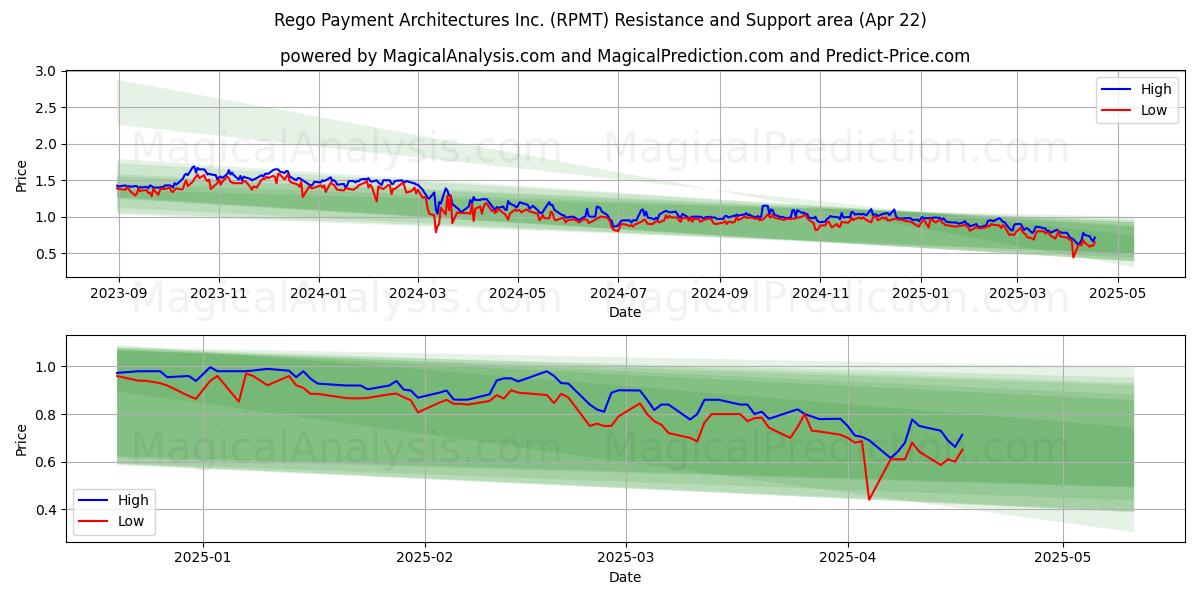The height and width of the screenshot is (600, 1200).
Task: Click the 'Price' label of top chart
Action: point(22,176)
